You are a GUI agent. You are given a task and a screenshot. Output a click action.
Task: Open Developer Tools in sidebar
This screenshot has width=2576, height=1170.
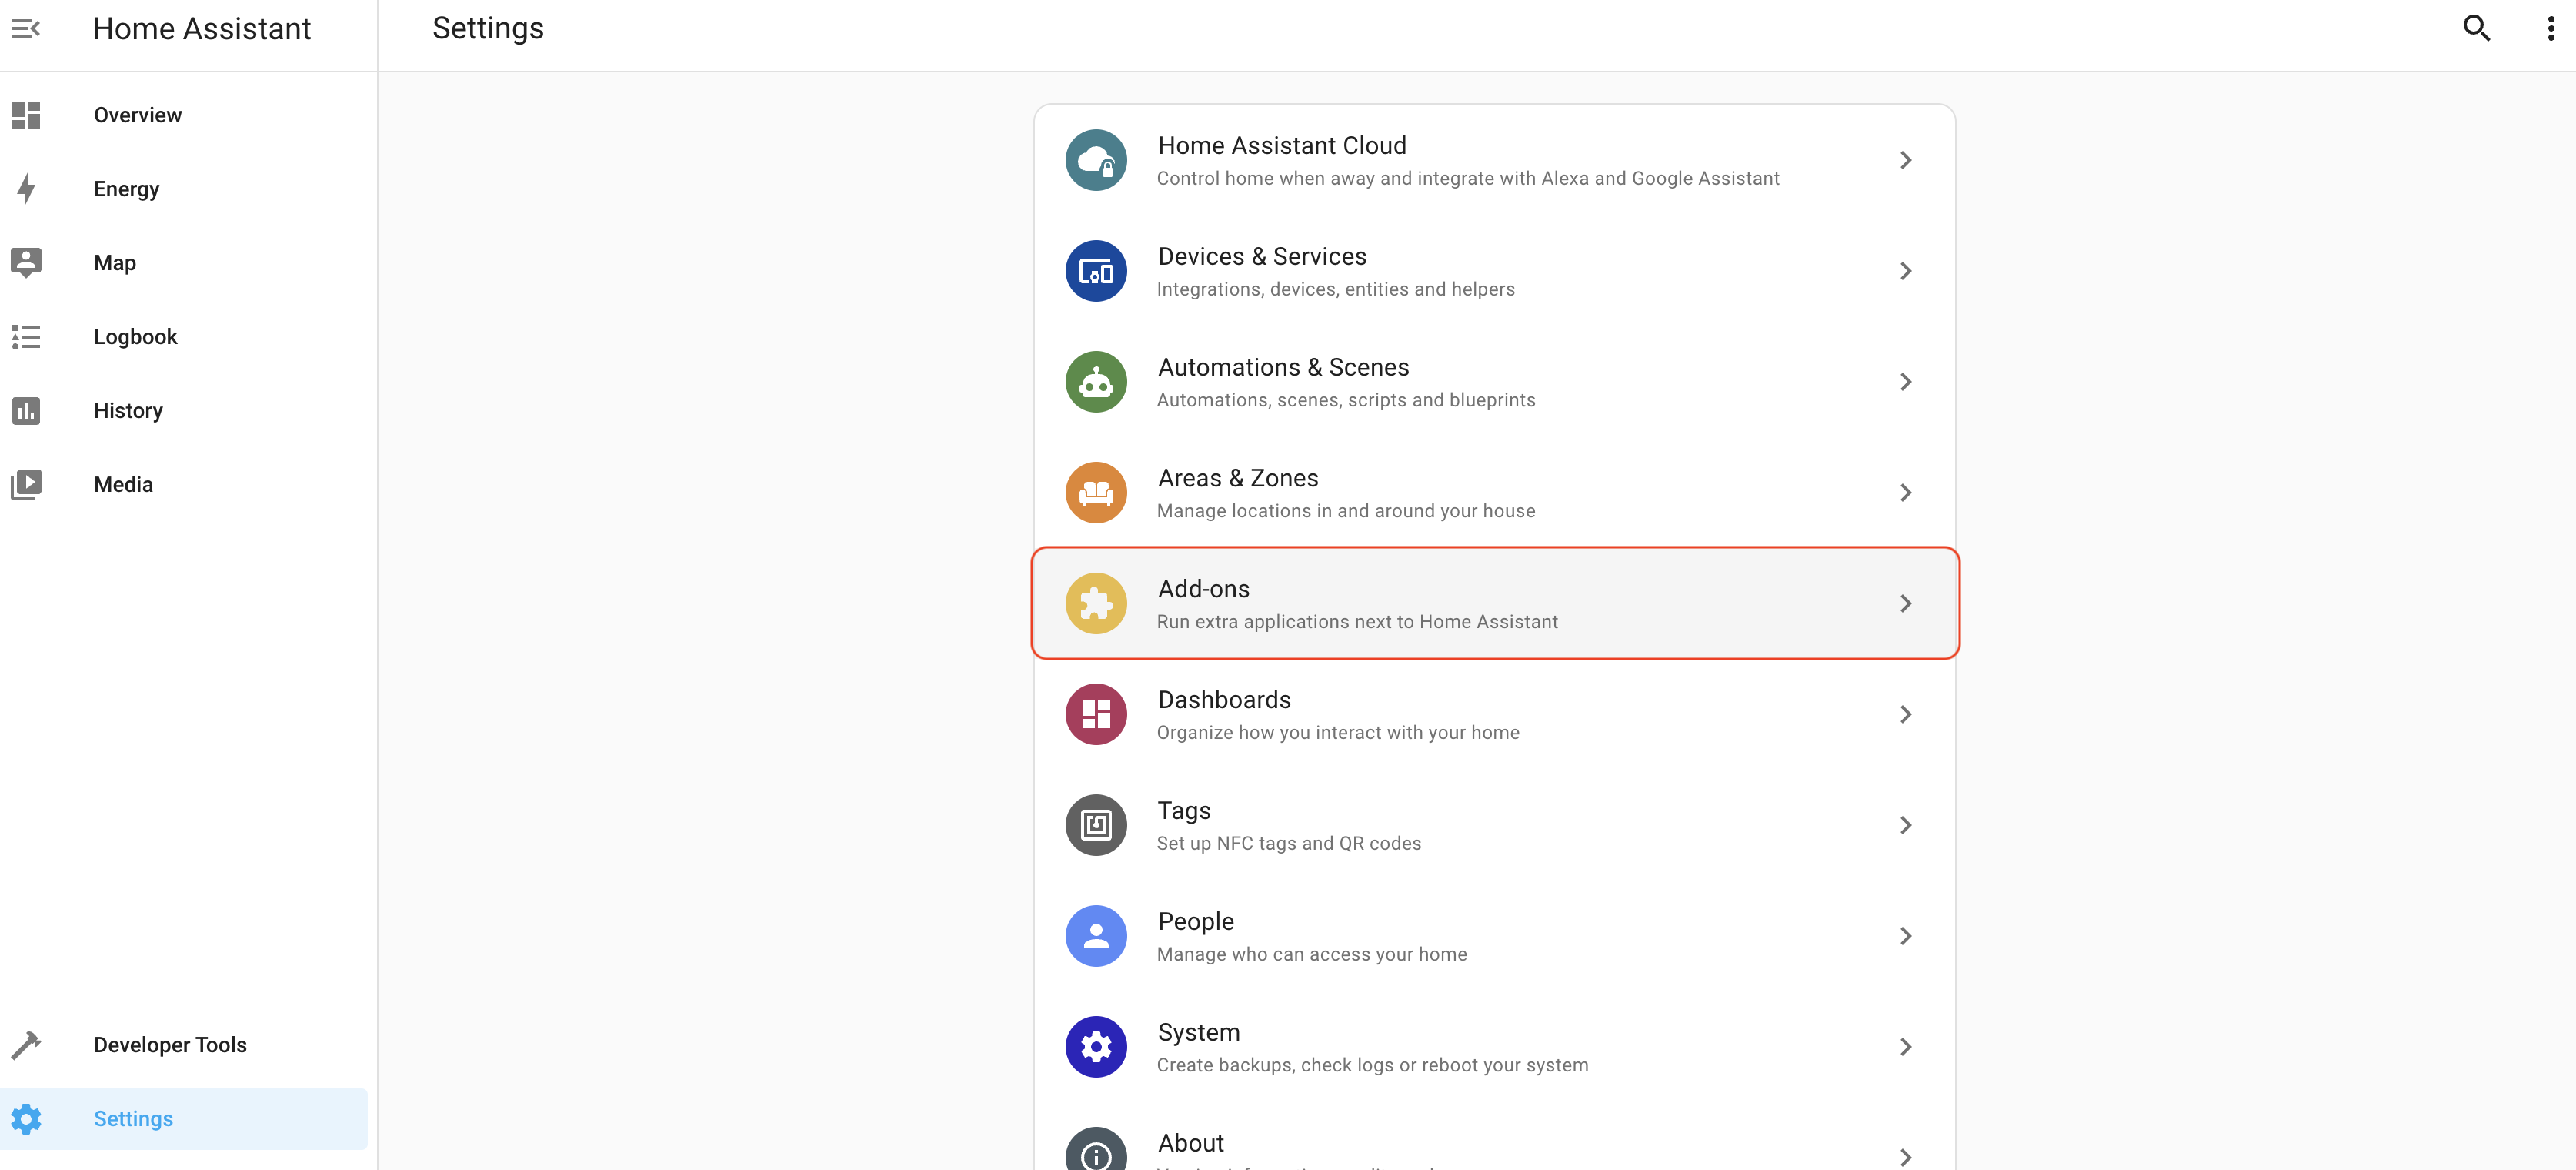[x=170, y=1045]
